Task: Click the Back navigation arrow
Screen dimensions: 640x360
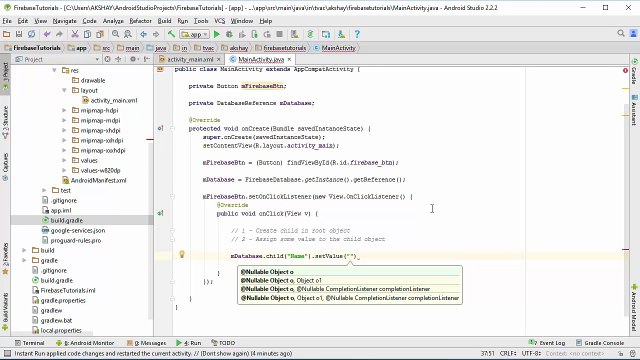Action: click(143, 34)
